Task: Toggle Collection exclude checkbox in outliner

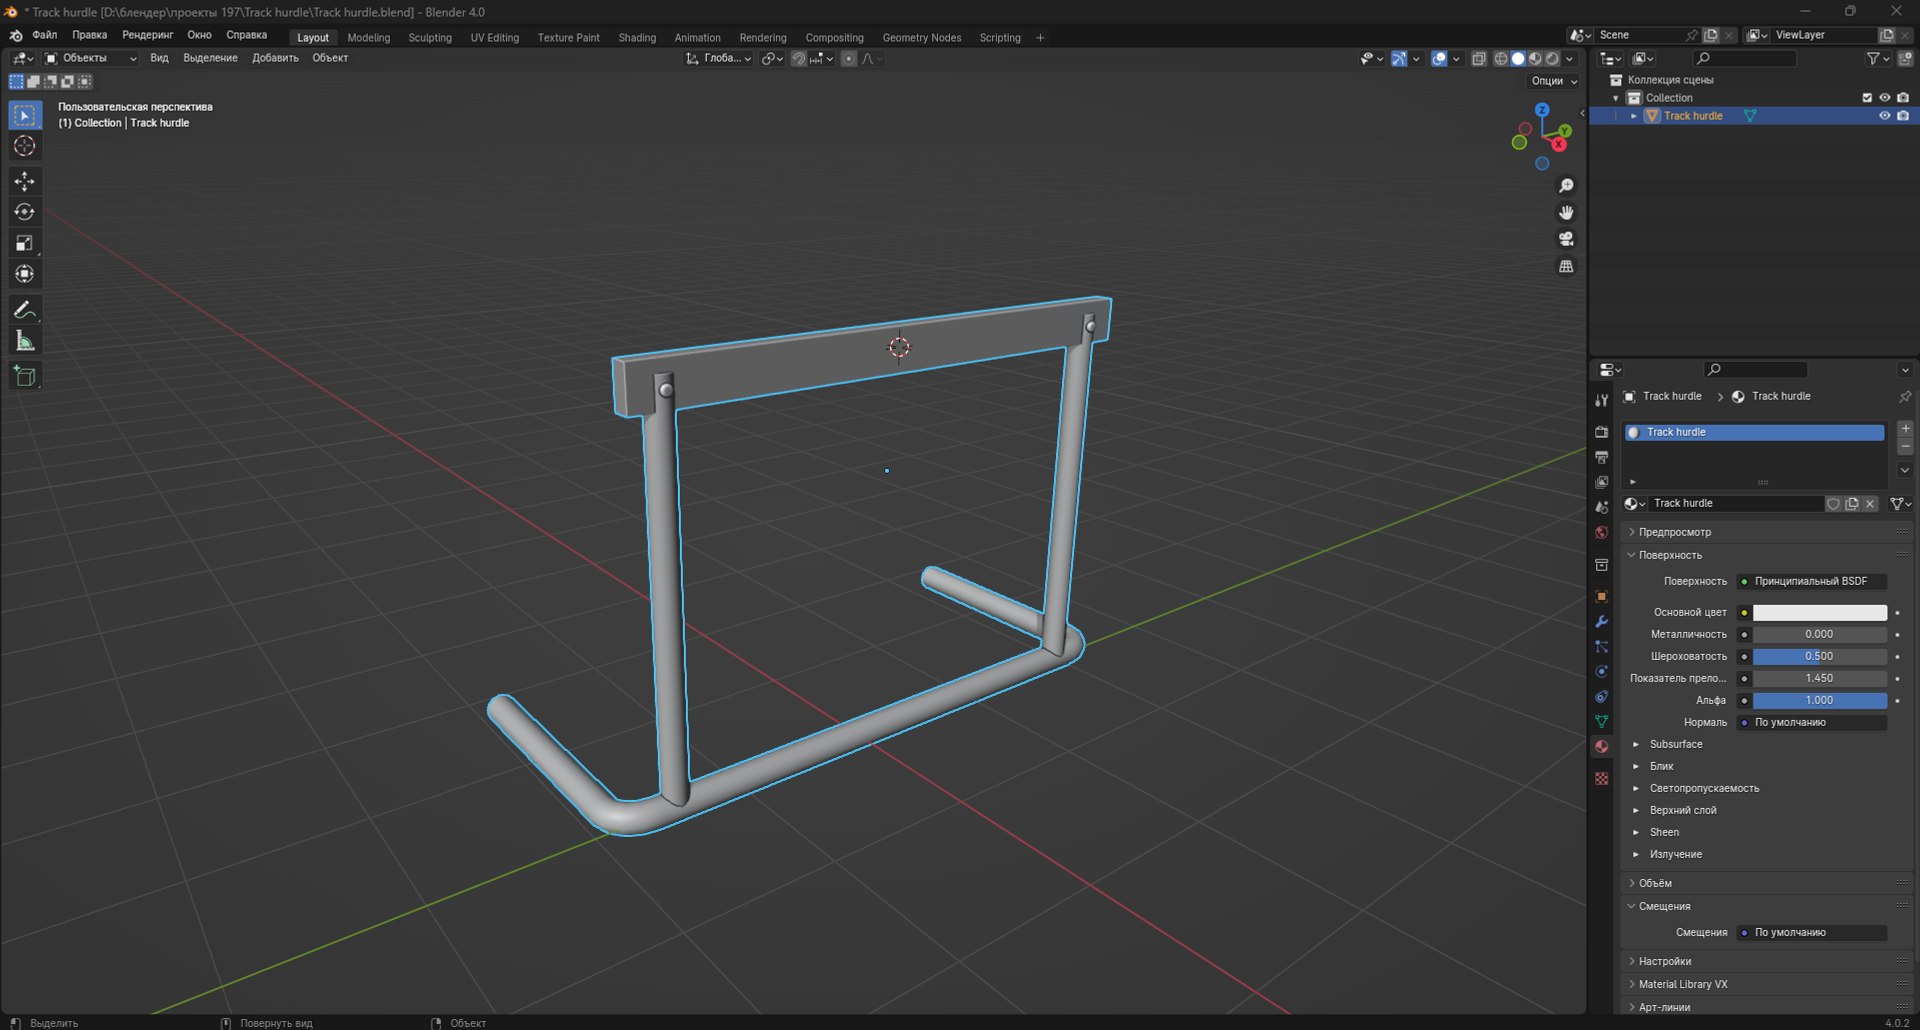Action: click(x=1866, y=98)
